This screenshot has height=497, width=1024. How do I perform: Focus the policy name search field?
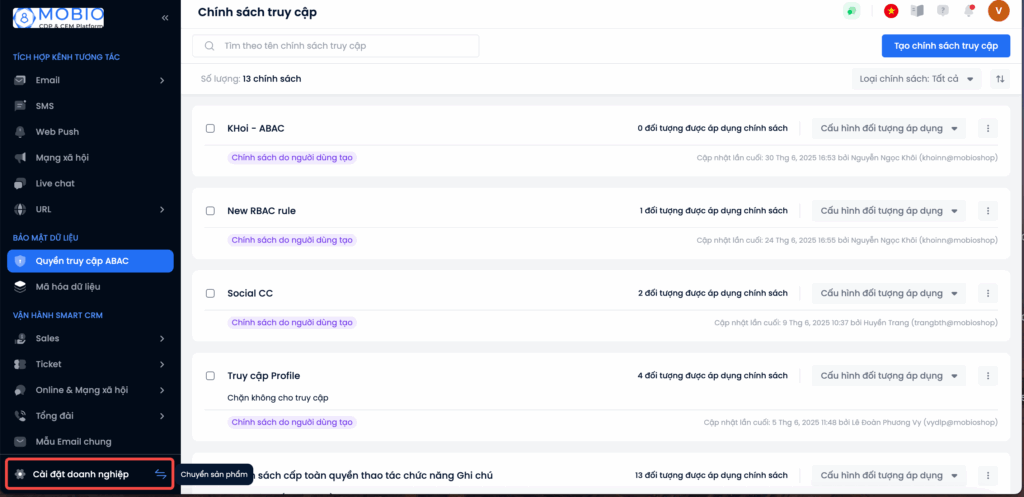336,46
